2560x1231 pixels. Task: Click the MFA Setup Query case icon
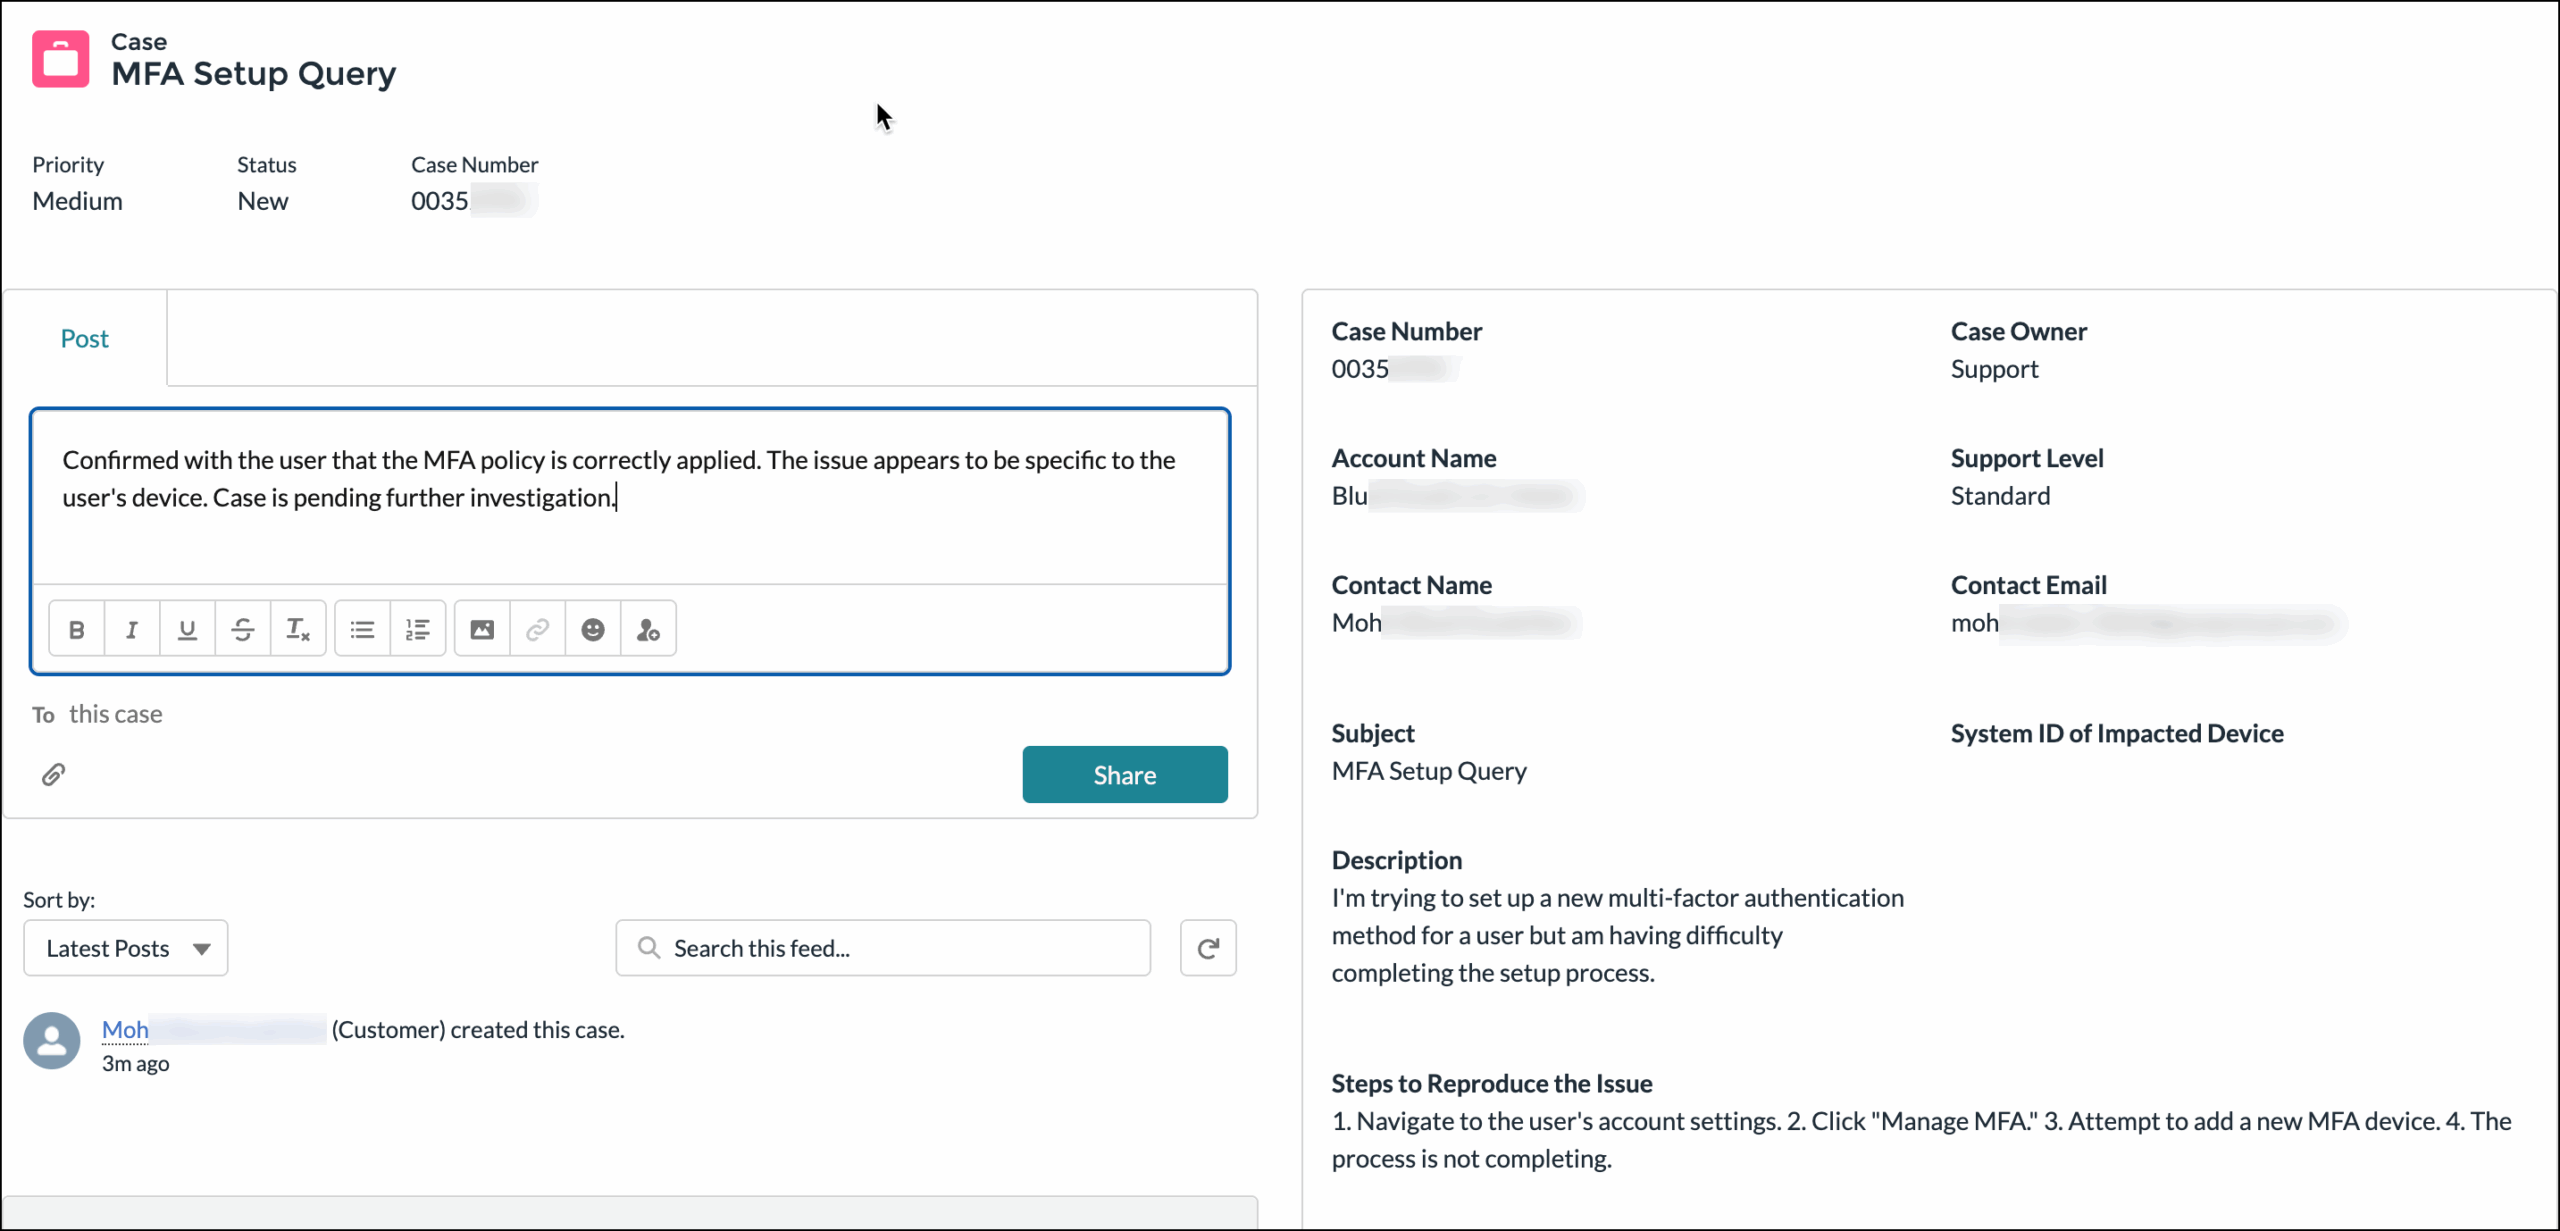point(59,58)
